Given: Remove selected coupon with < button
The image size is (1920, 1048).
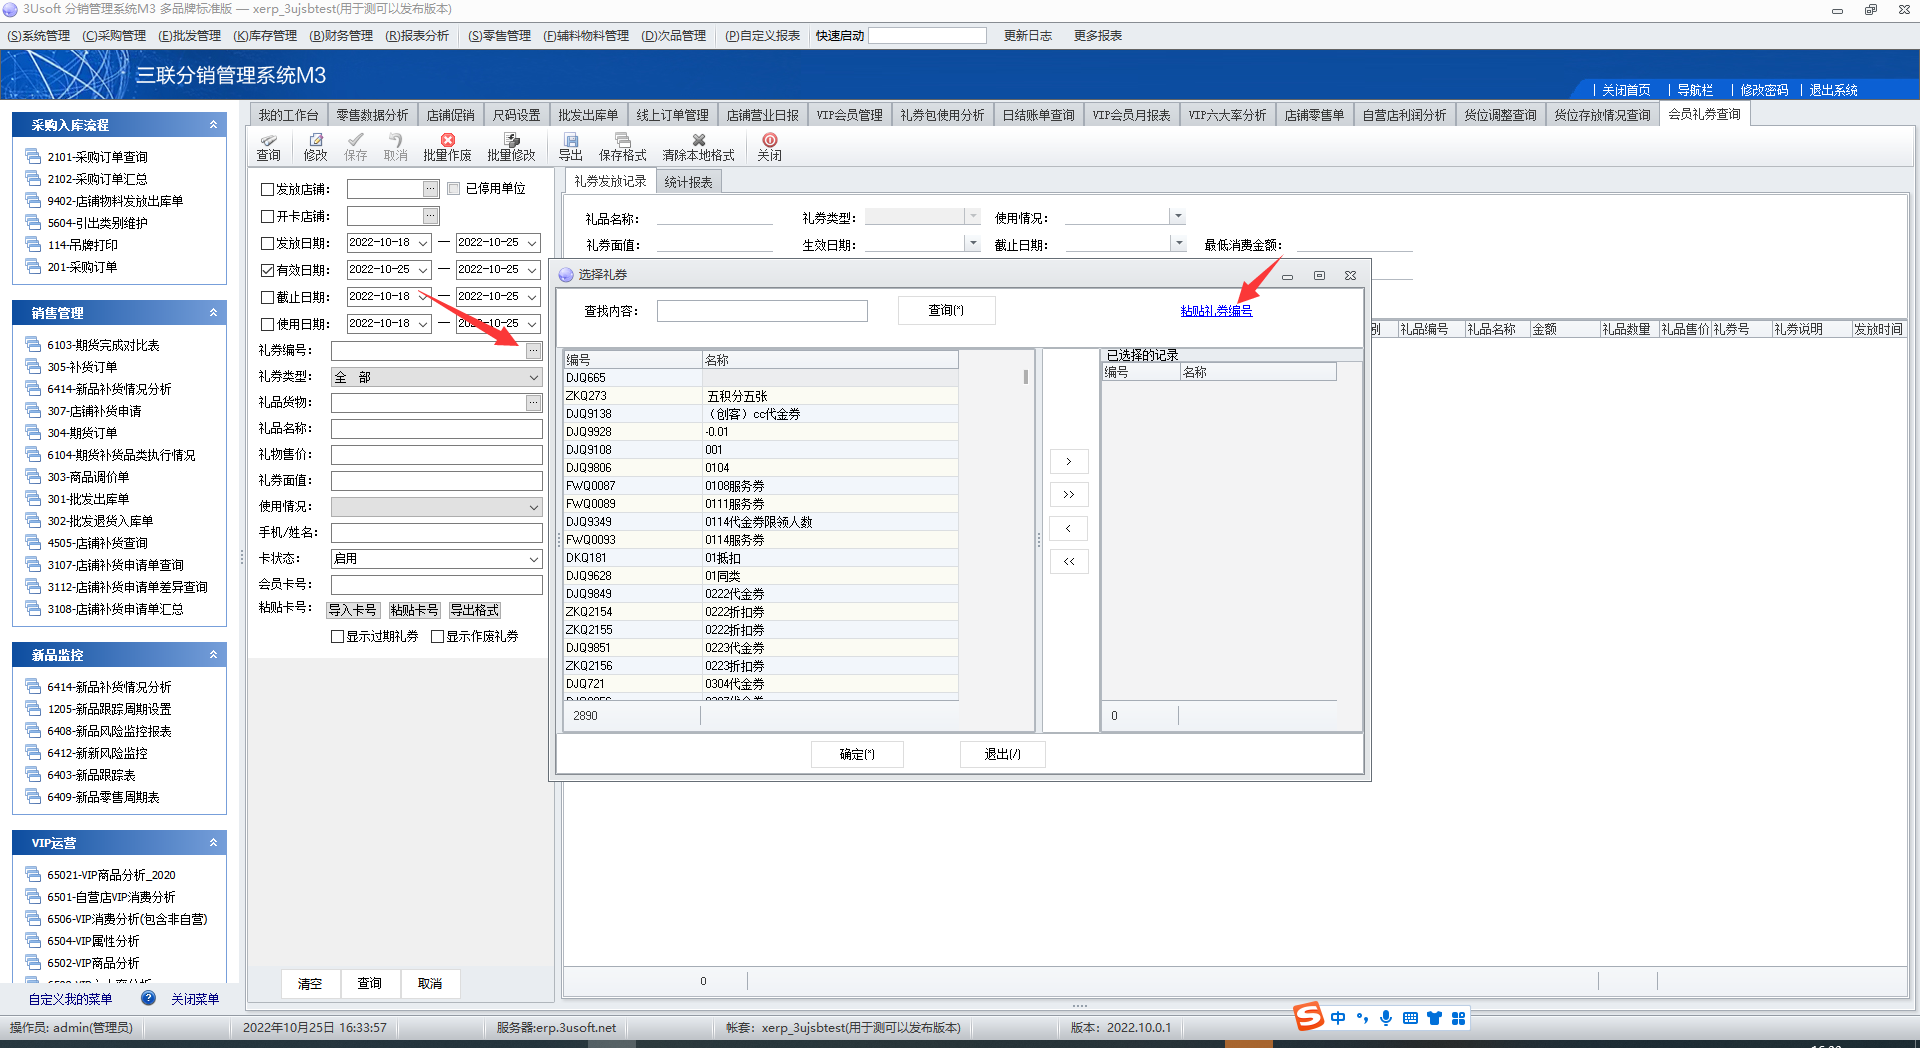Looking at the screenshot, I should pyautogui.click(x=1069, y=528).
